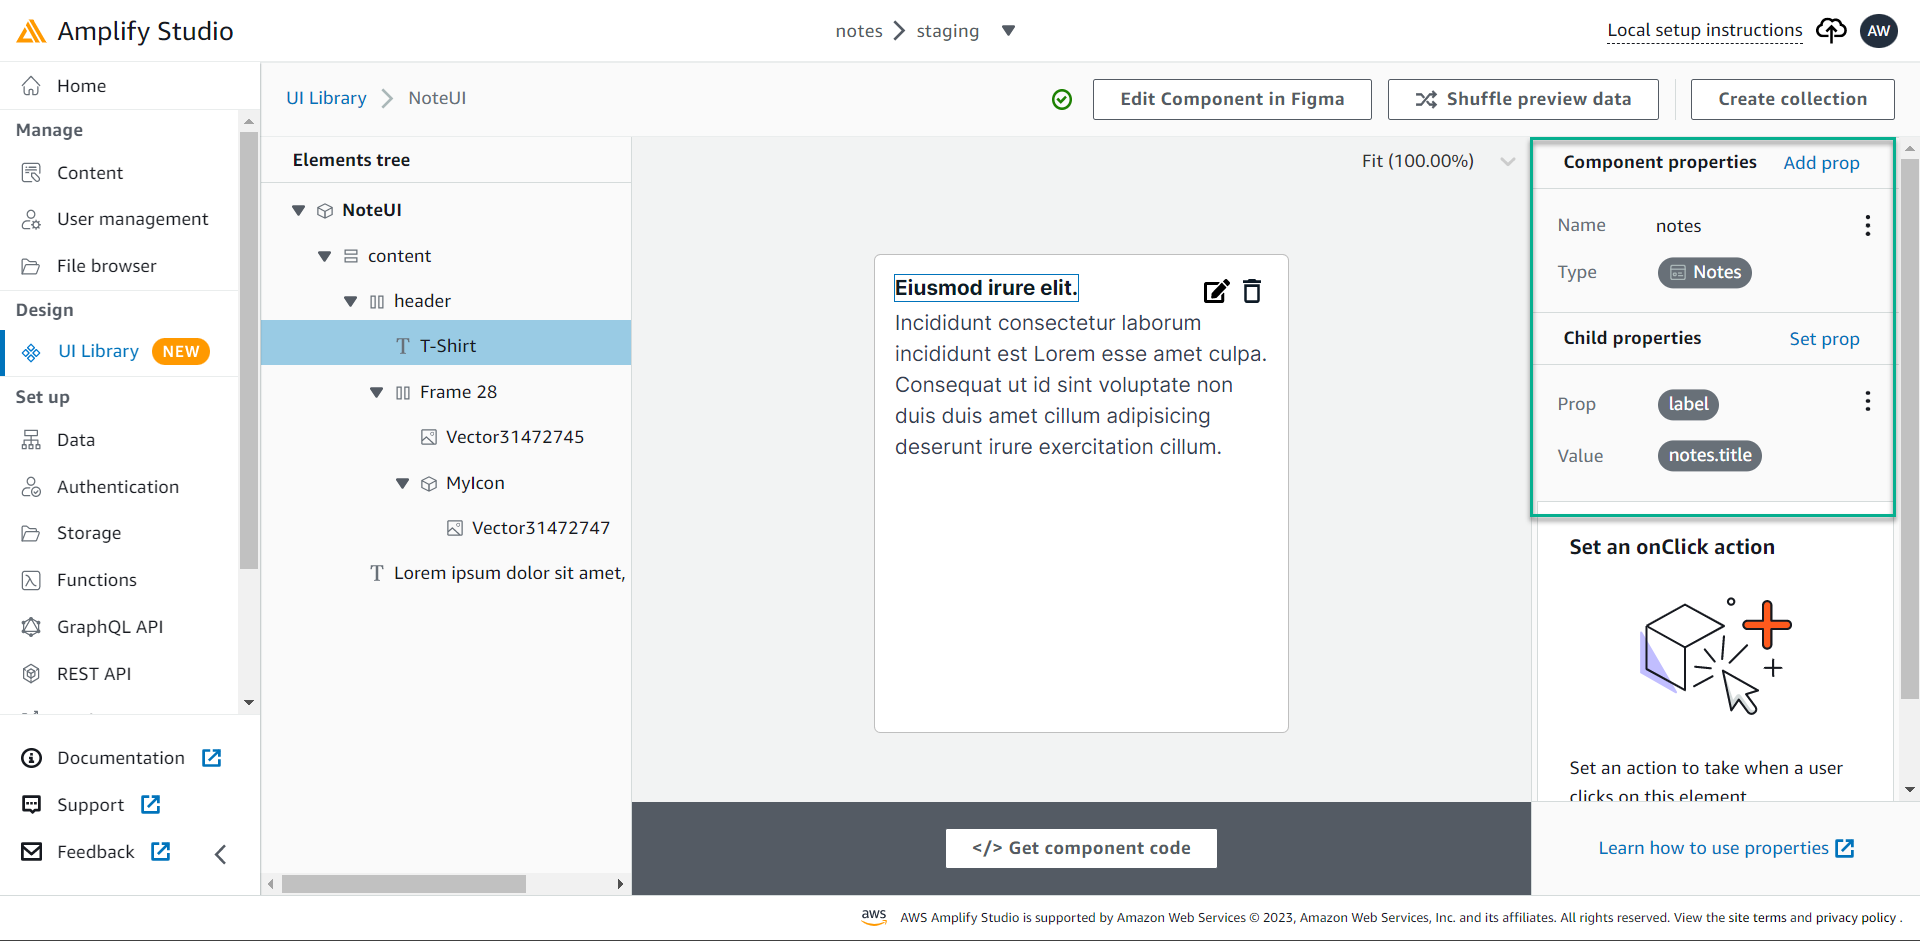Click the Amplify Studio logo icon
This screenshot has height=941, width=1920.
[x=31, y=31]
